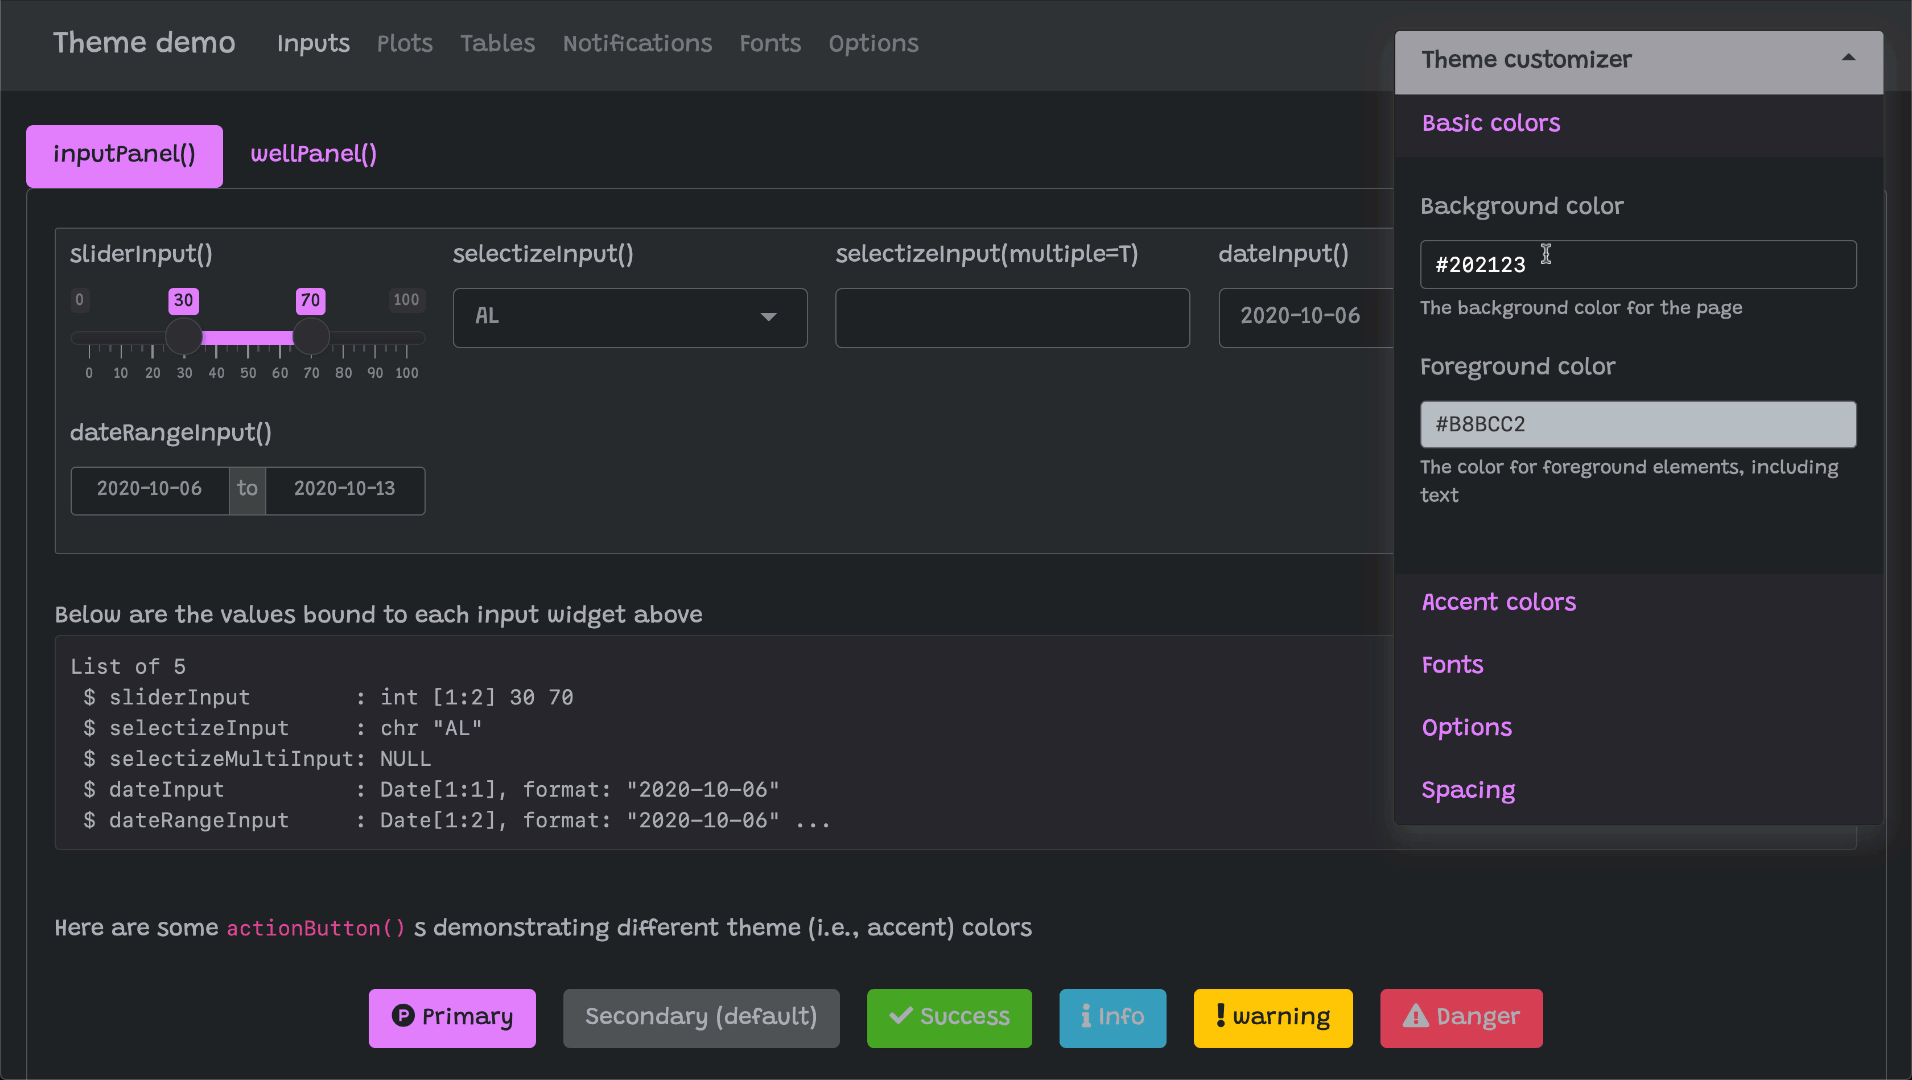Click the Primary button's P icon

(403, 1016)
